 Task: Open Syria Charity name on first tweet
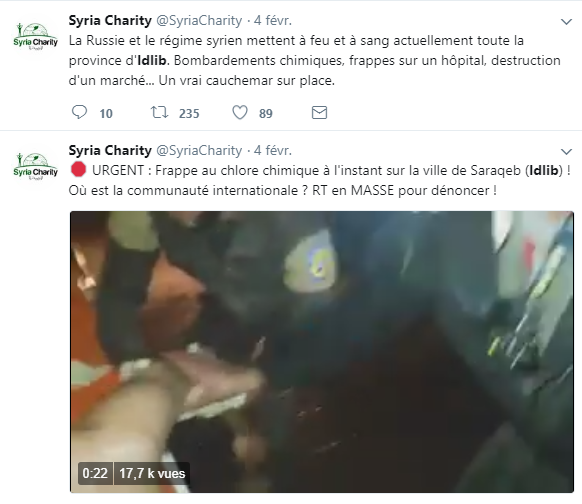[x=110, y=20]
